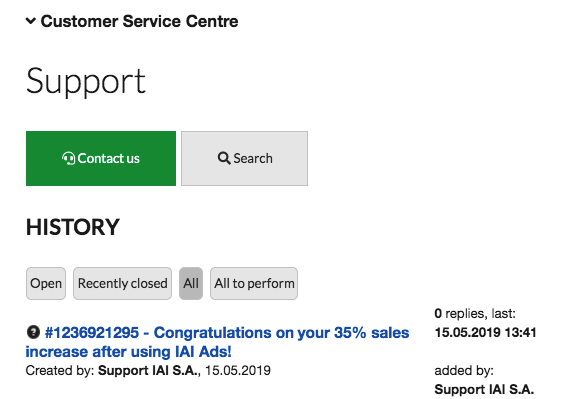Click the magnifying glass search icon
The image size is (581, 399).
(224, 158)
